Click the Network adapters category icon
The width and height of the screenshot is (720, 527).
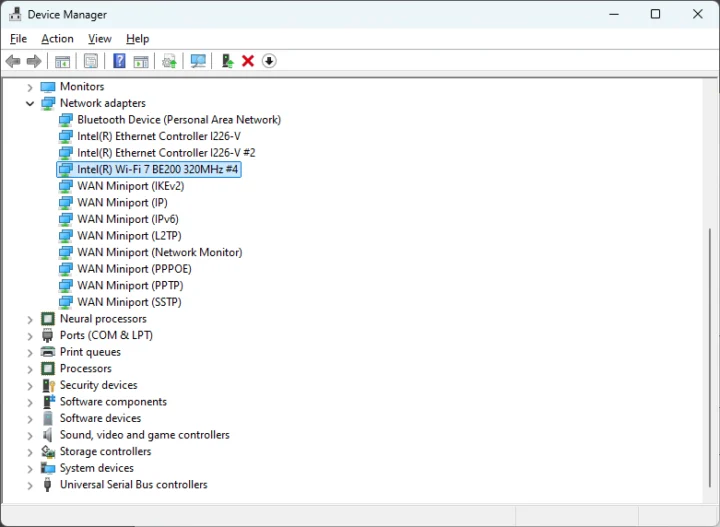point(48,103)
